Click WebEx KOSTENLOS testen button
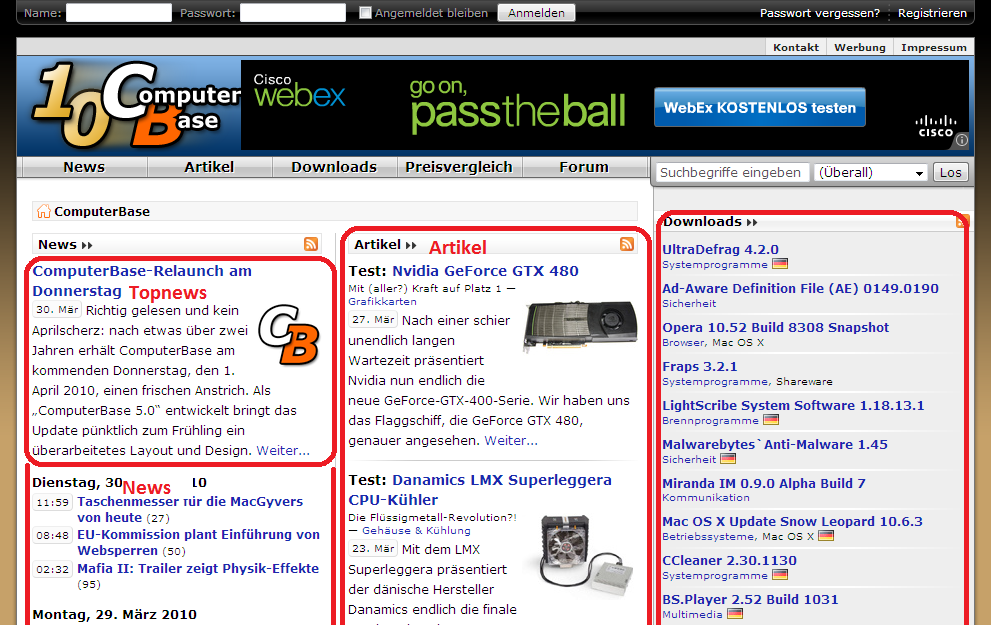This screenshot has width=991, height=625. (x=760, y=107)
